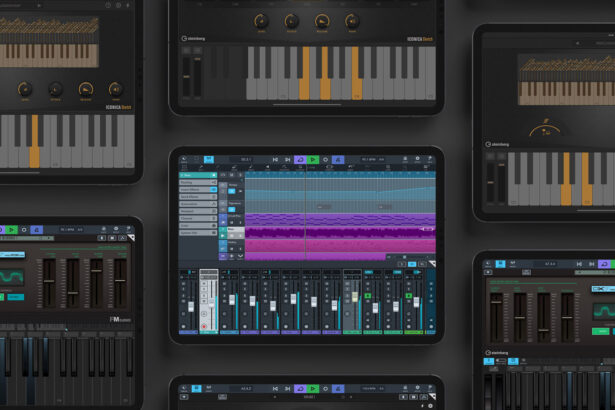Click the orange key on the top left iPad
Viewport: 615px width, 410px height.
35,141
